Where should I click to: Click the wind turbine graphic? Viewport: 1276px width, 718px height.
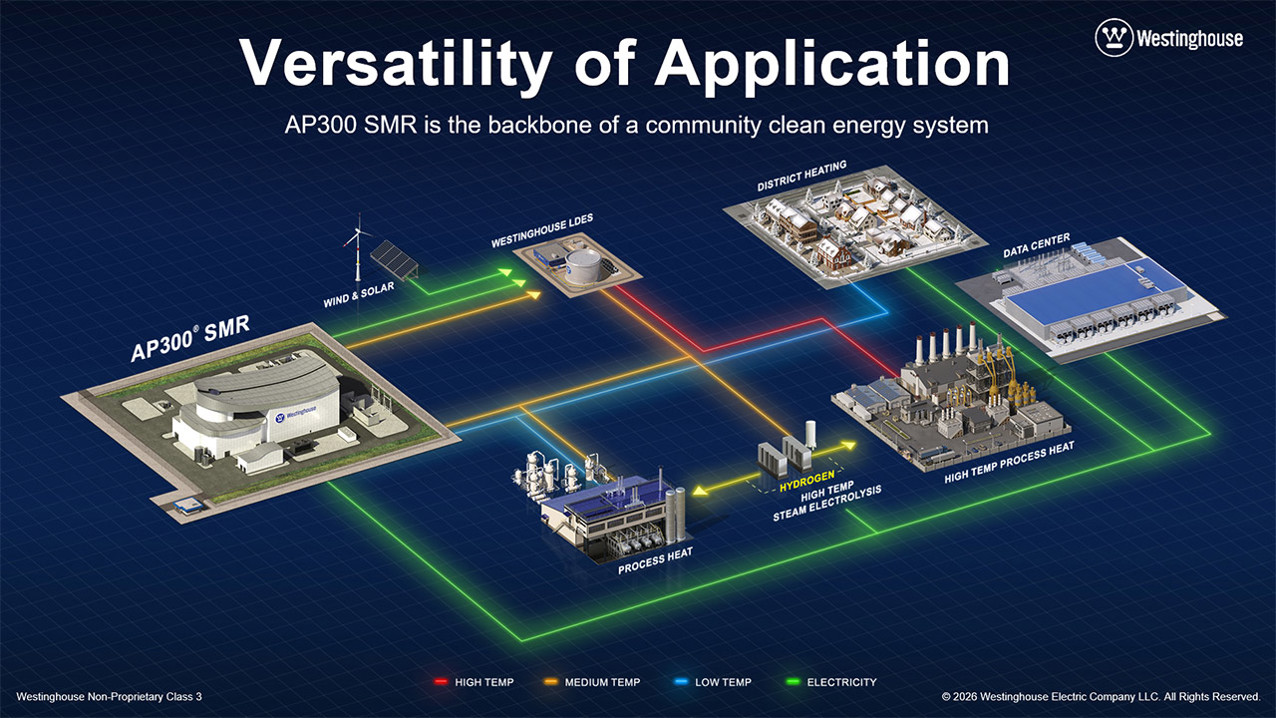coord(351,250)
